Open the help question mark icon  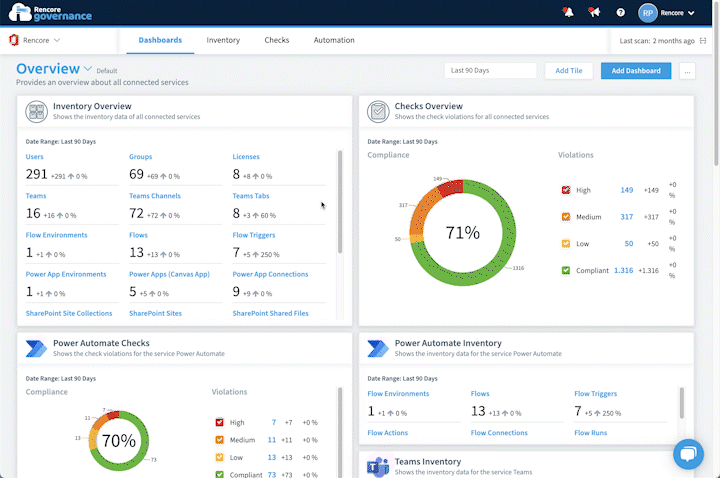pyautogui.click(x=620, y=13)
